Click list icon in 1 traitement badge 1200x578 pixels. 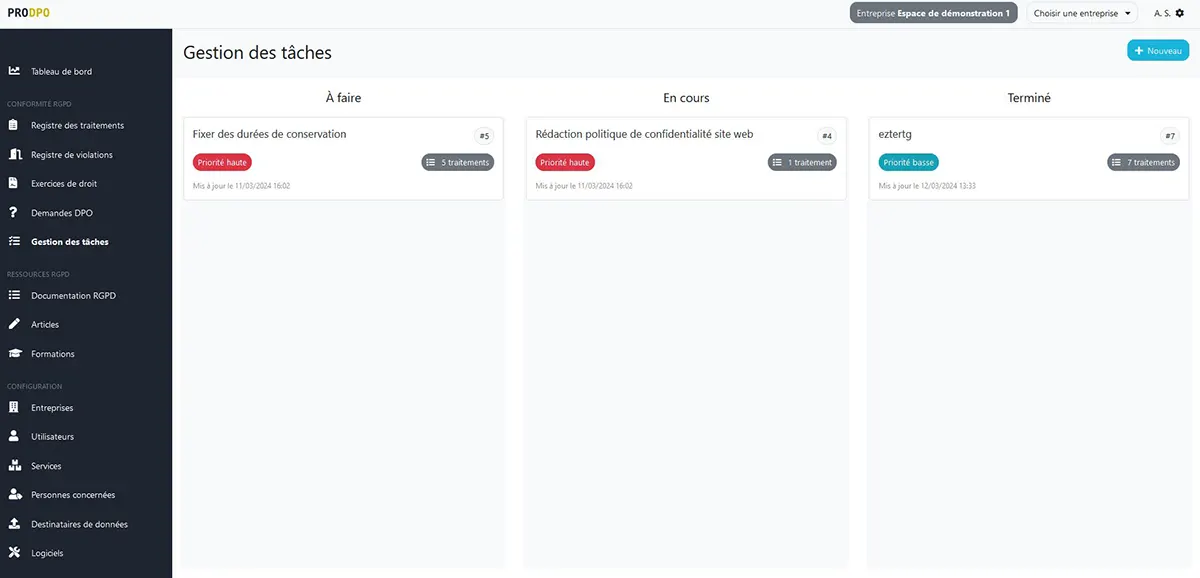coord(777,162)
